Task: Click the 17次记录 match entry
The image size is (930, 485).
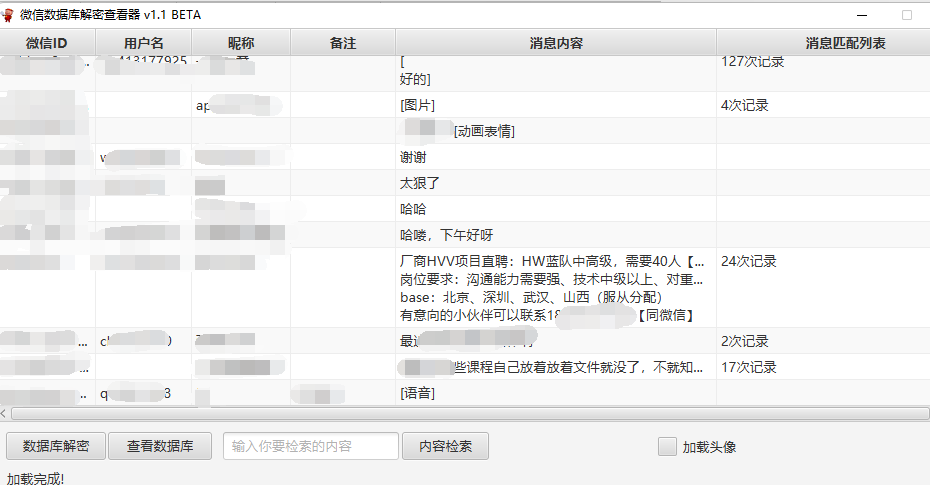Action: [749, 367]
